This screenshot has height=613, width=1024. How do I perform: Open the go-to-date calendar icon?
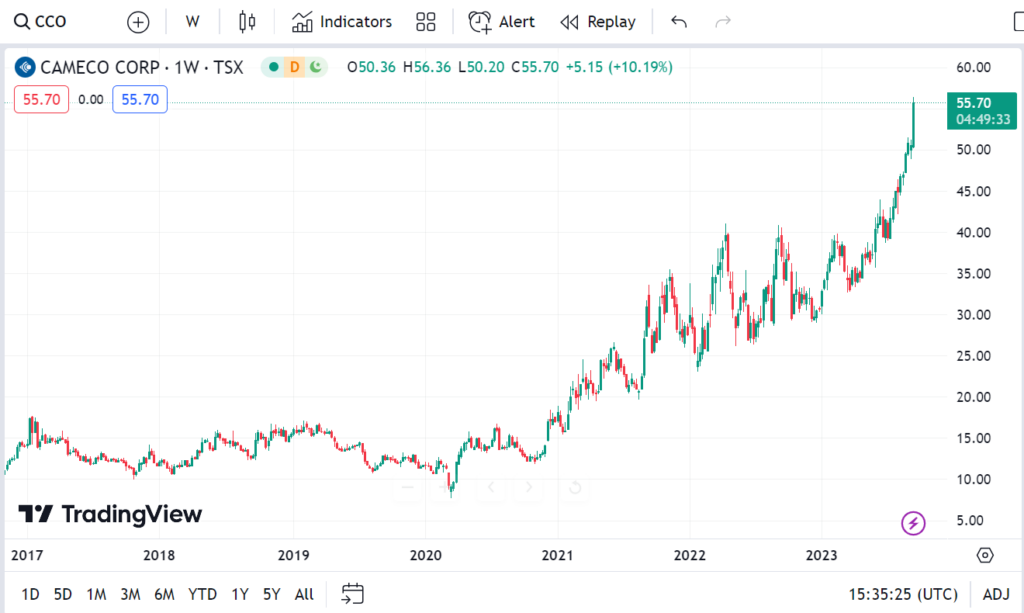click(353, 593)
